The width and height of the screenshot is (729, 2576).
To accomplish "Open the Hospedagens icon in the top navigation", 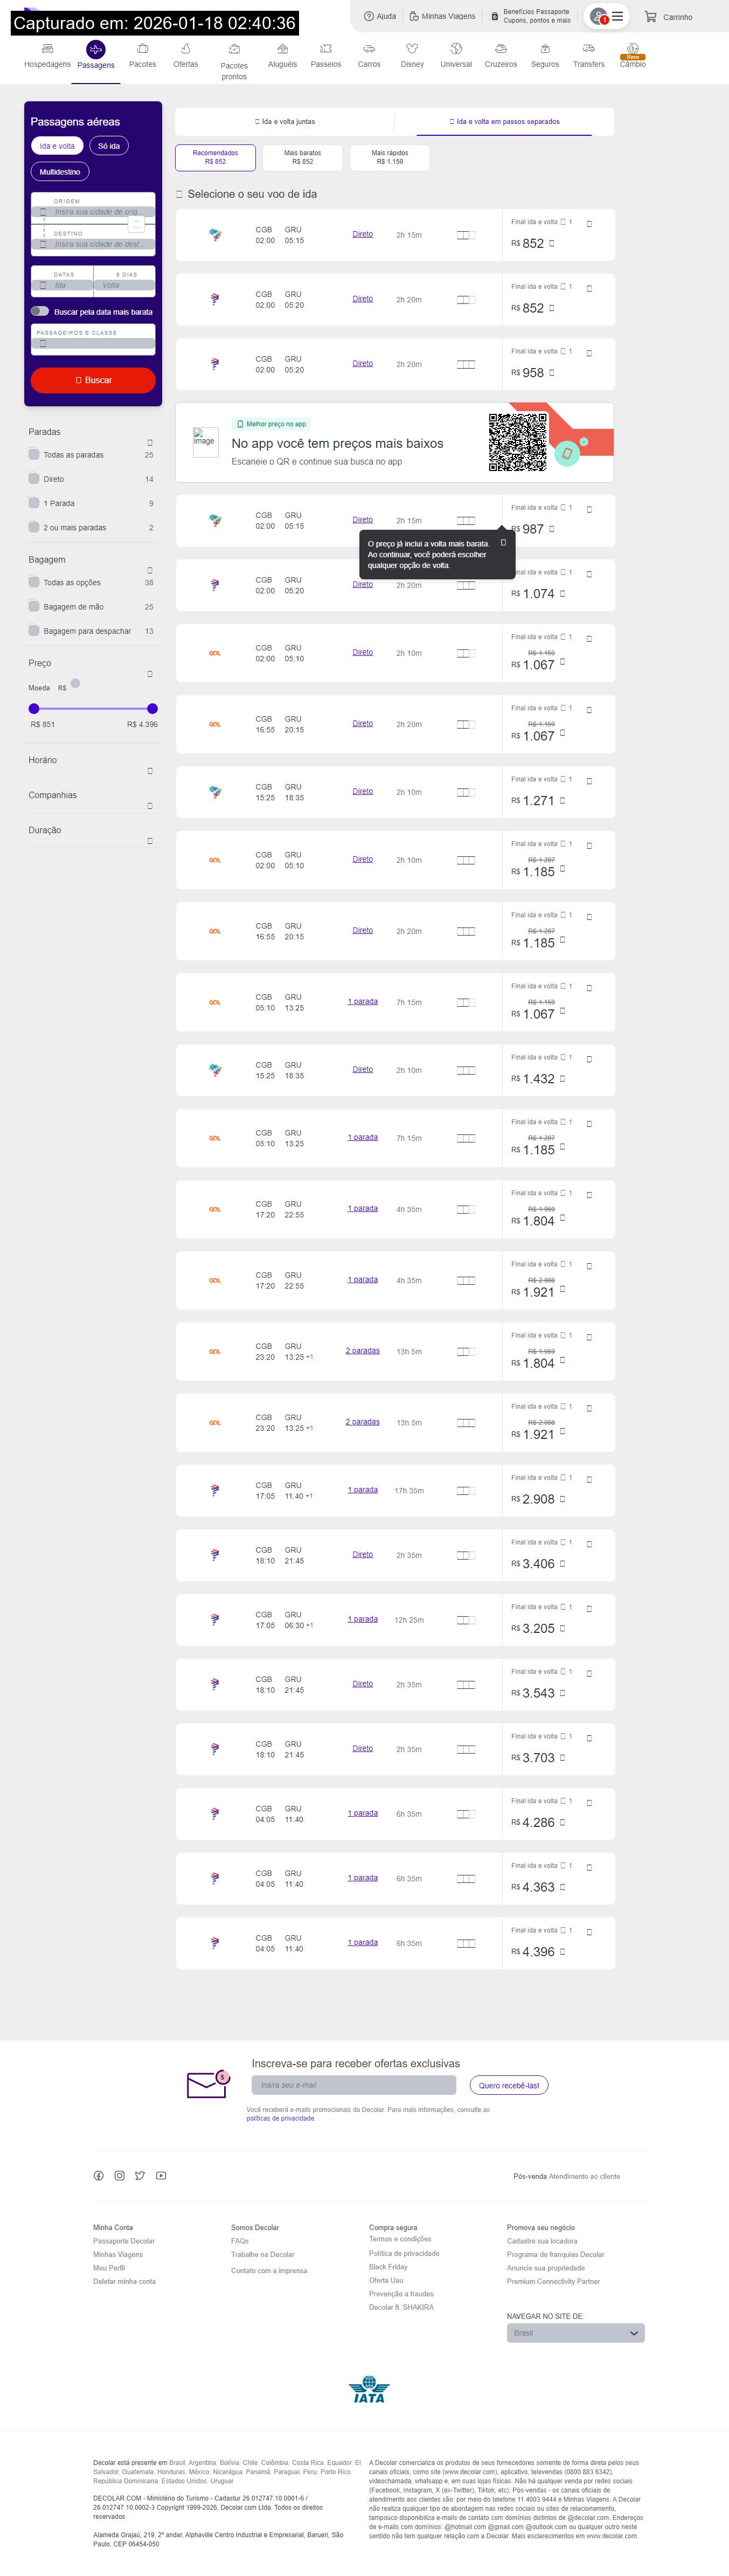I will pyautogui.click(x=47, y=49).
